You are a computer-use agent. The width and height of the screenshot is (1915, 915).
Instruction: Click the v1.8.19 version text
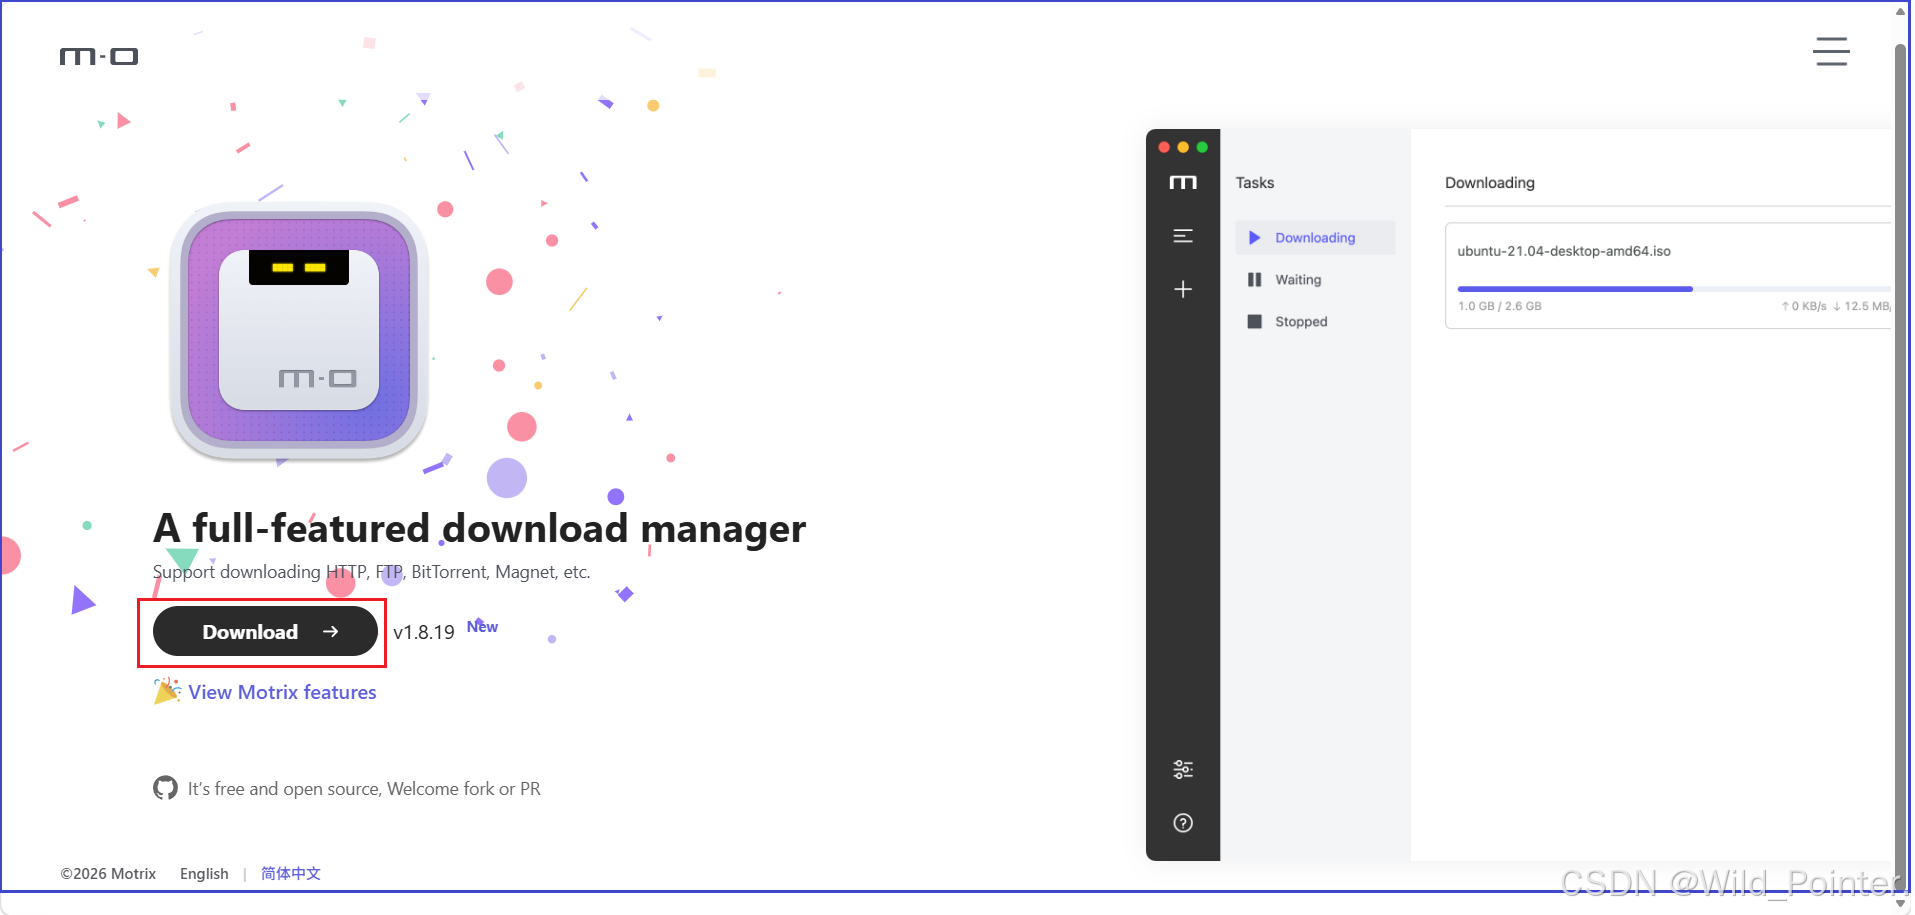[424, 632]
